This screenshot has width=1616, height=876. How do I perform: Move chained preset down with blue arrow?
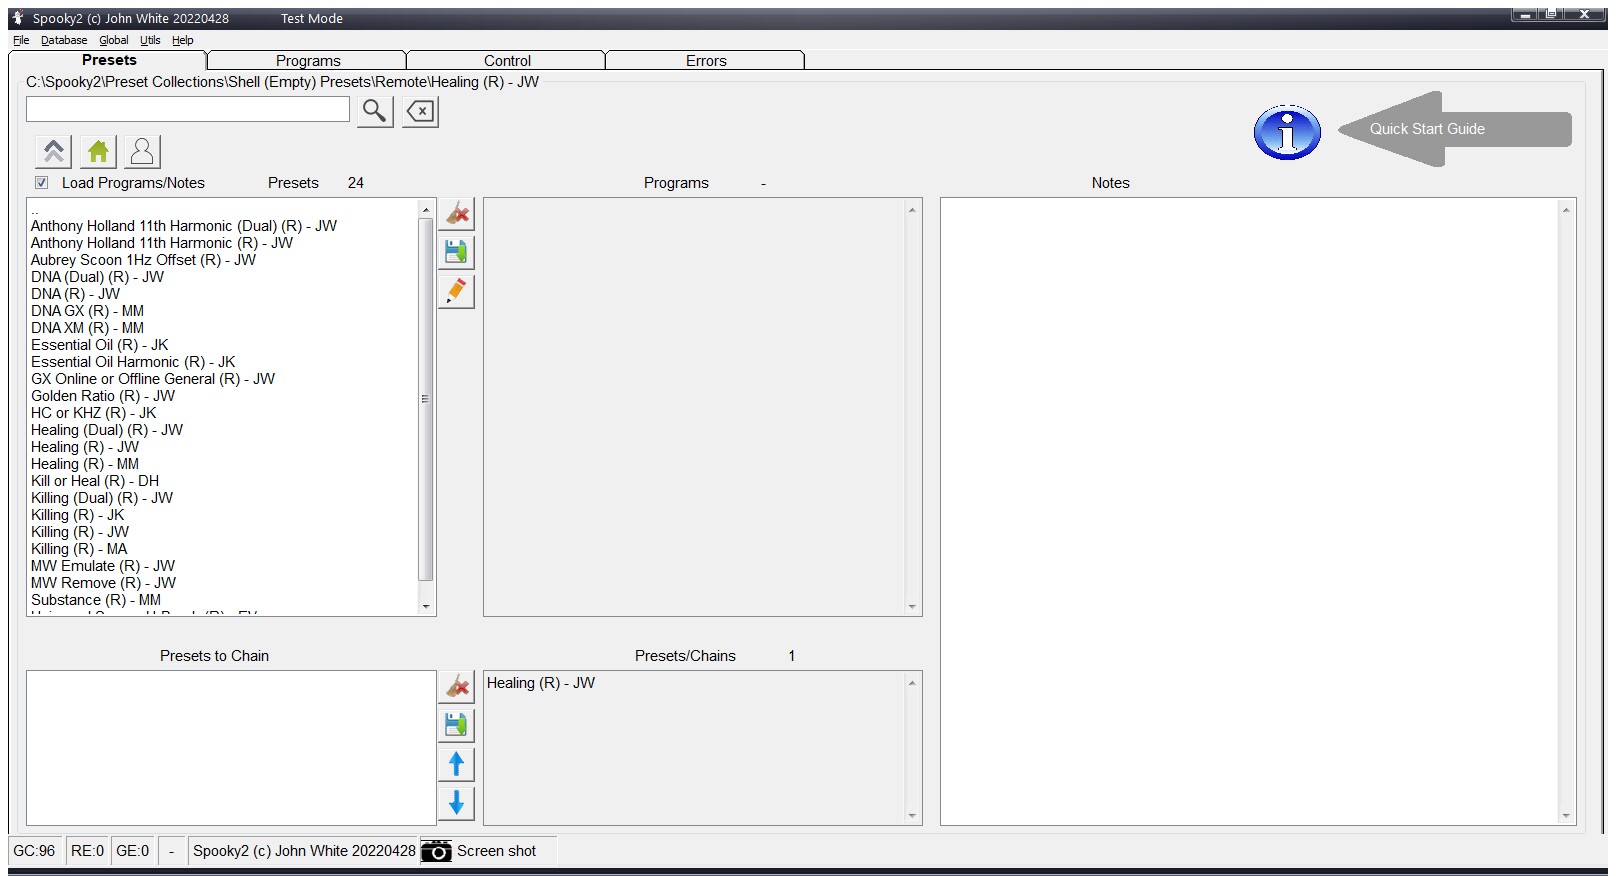click(x=457, y=802)
